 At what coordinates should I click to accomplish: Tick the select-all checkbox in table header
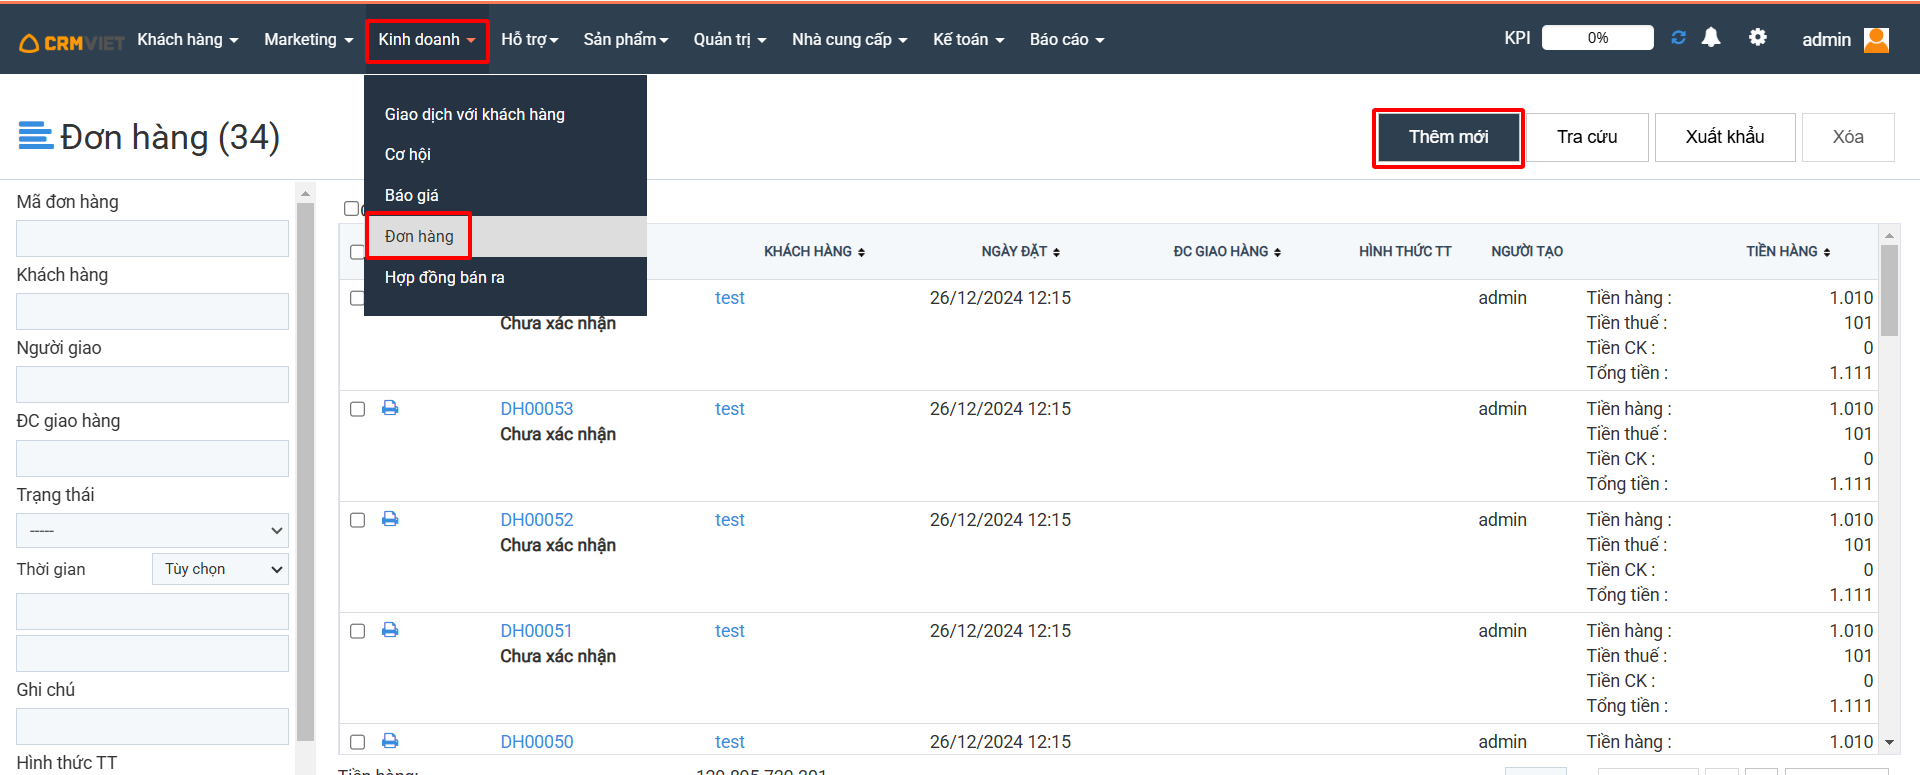click(357, 252)
